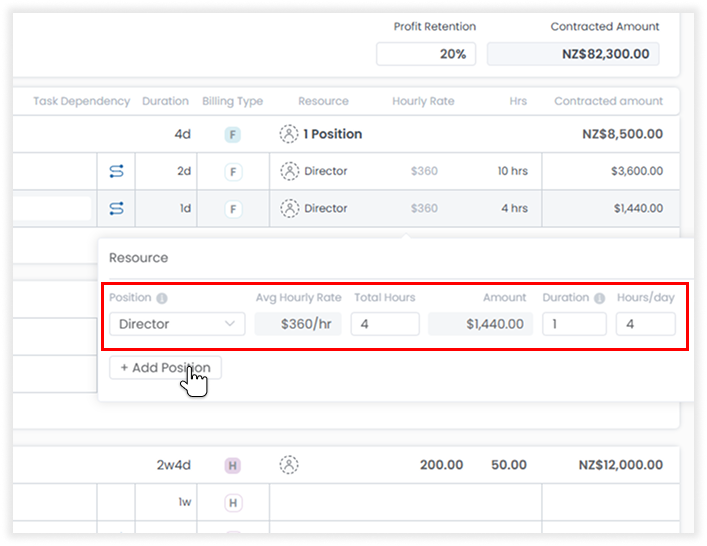Click the Director person icon in 10 hrs row
The image size is (707, 546).
click(x=289, y=171)
